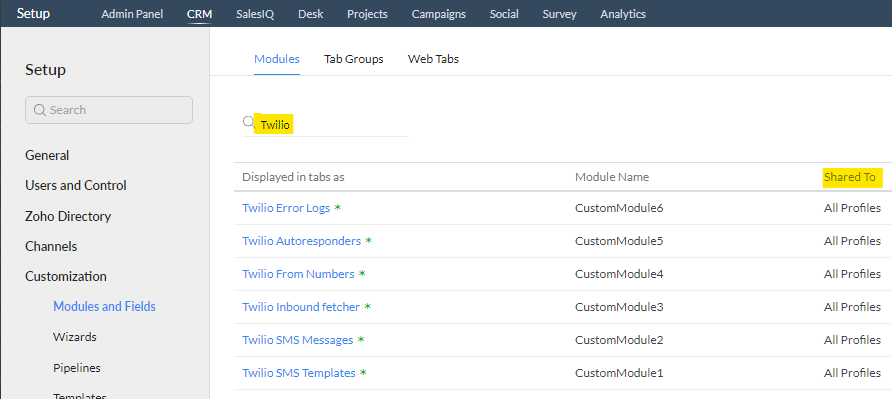This screenshot has width=892, height=399.
Task: Click green asterisk next to Twilio Error Logs
Action: [x=337, y=208]
